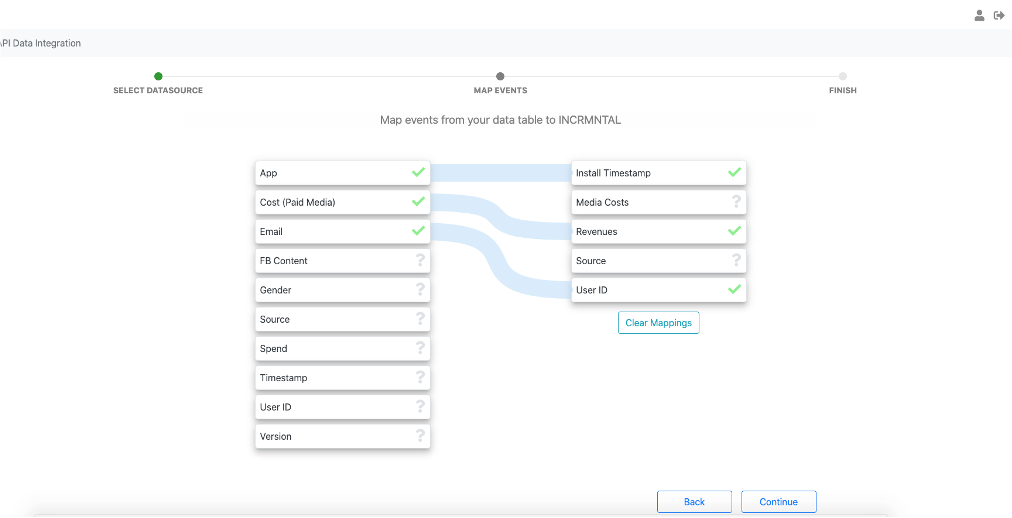Select the FB Content source field
Screen dimensions: 1012x518
[x=343, y=261]
